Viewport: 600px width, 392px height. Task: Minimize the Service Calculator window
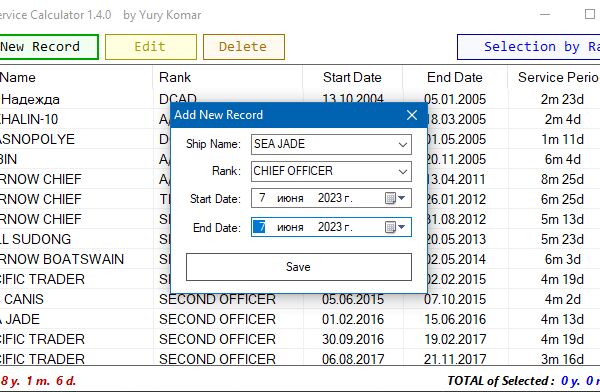tap(545, 15)
